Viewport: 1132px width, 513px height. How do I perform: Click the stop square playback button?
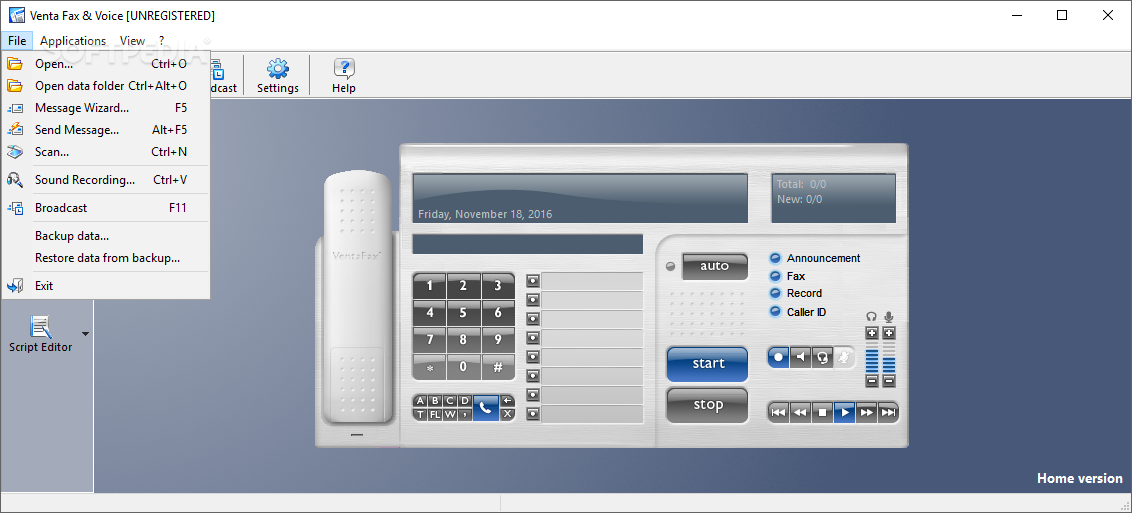[822, 412]
